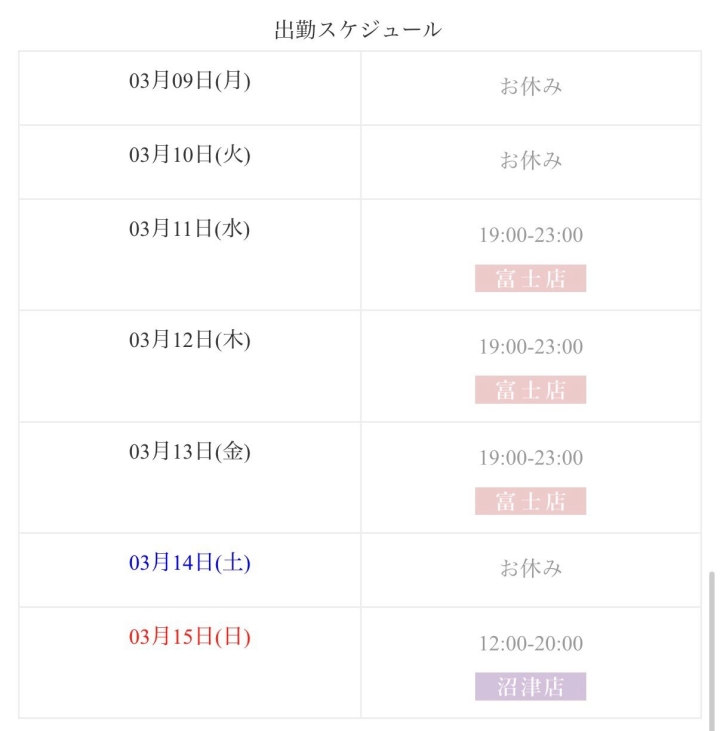
Task: Open the 富士店 badge for 03月13日
Action: click(x=531, y=501)
